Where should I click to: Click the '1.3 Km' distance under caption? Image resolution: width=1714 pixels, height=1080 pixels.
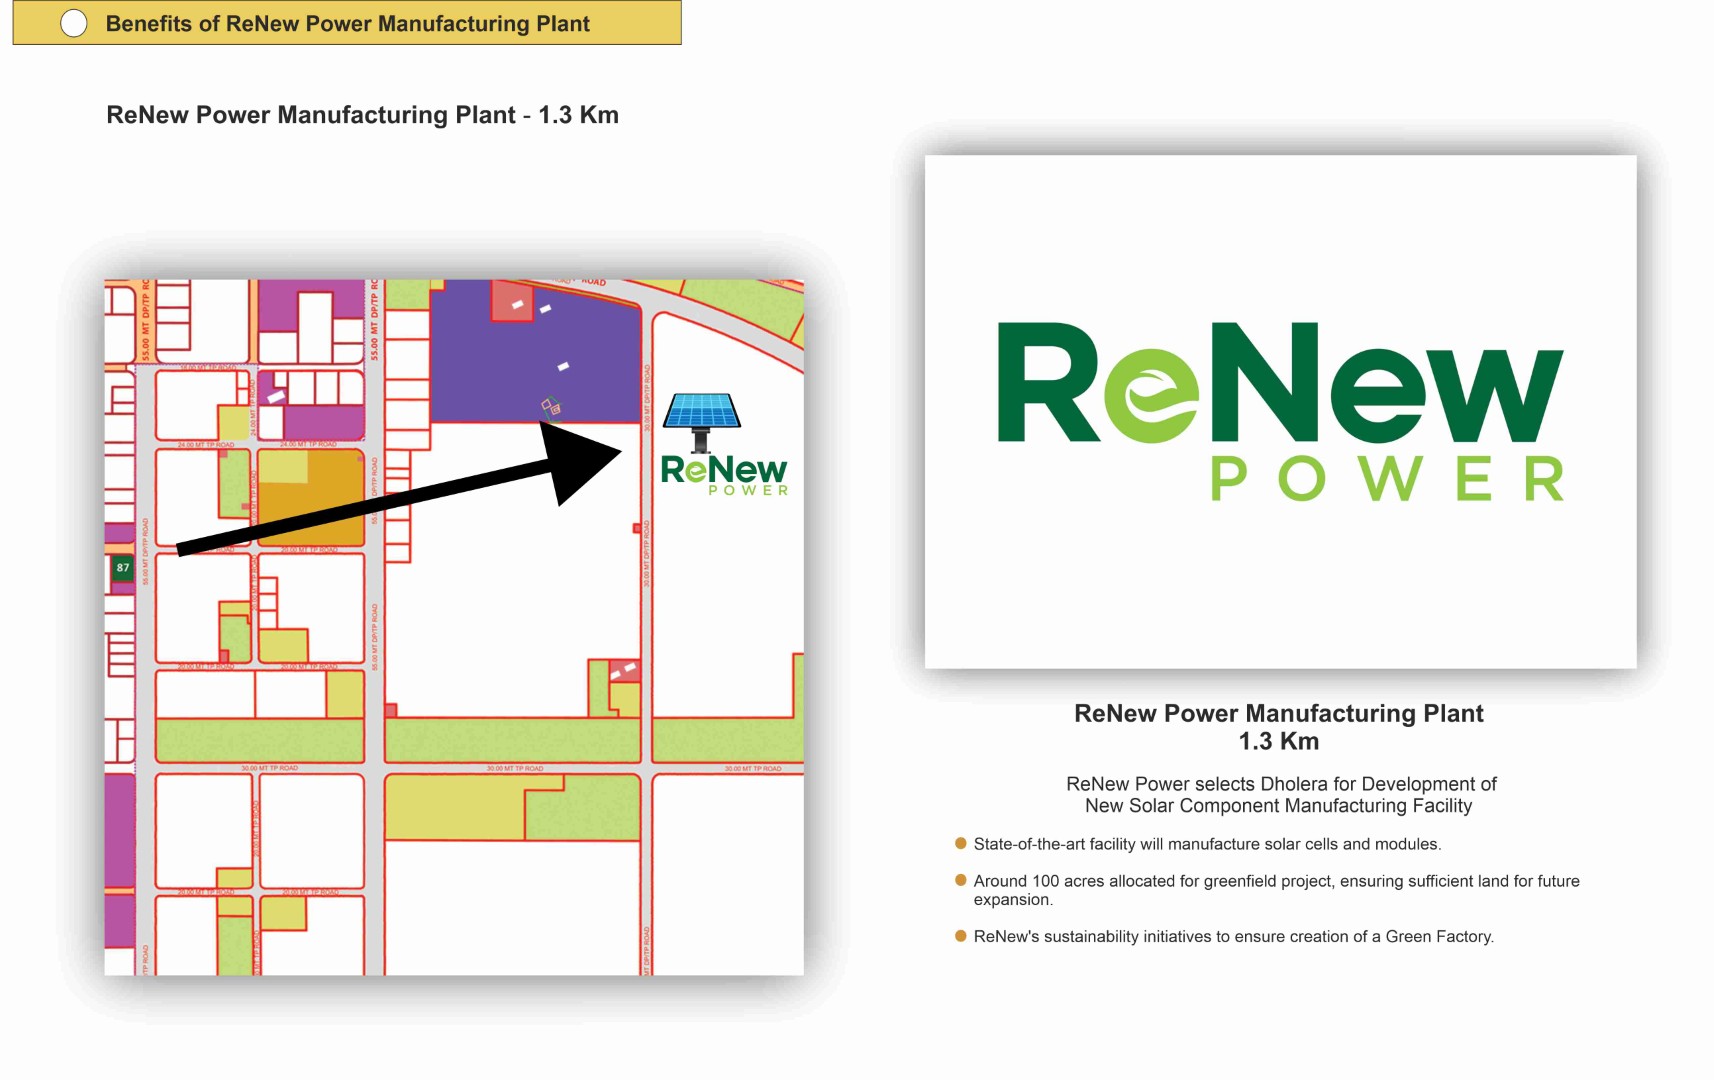point(1278,742)
